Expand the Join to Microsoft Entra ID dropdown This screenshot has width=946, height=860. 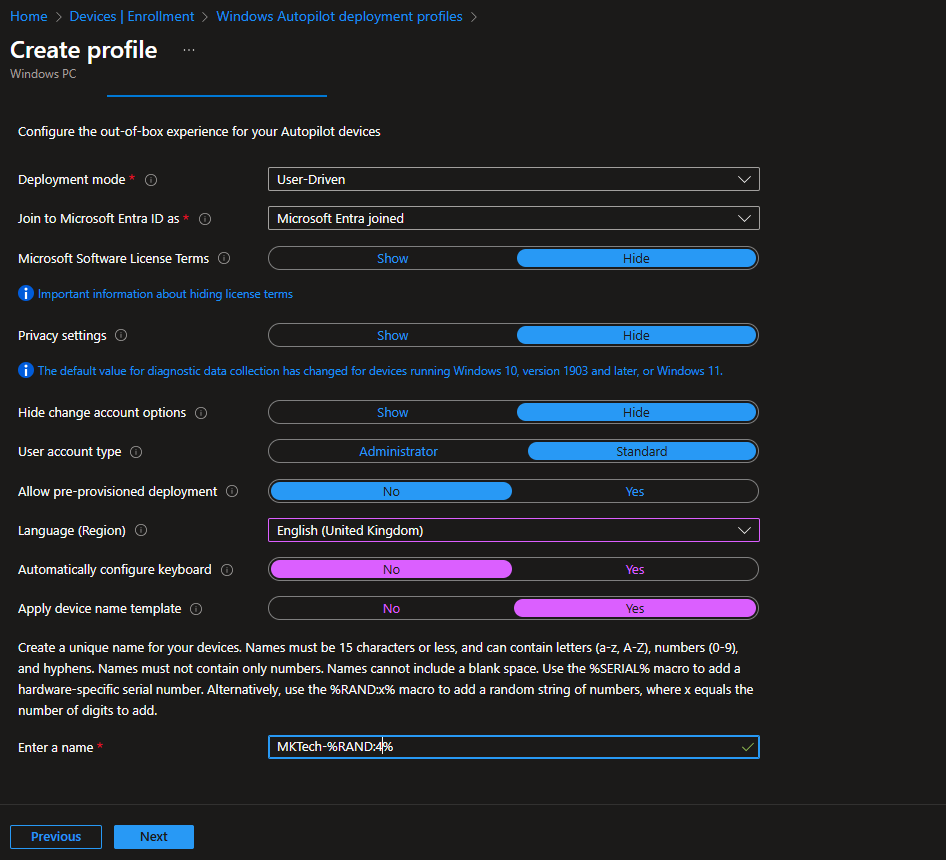(x=513, y=218)
